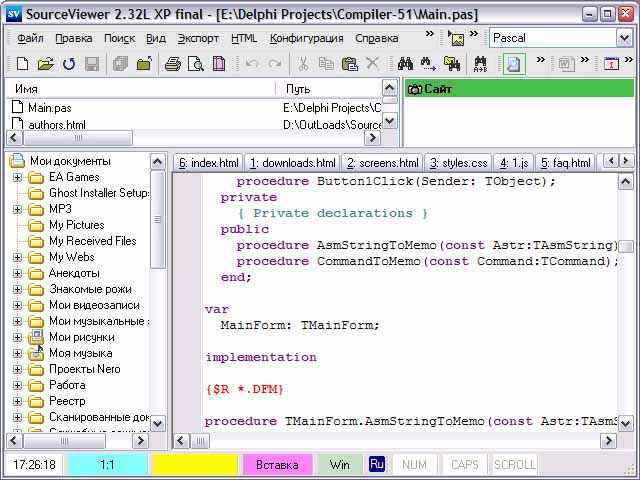The image size is (640, 480).
Task: Switch to the styles.css tab
Action: point(458,163)
